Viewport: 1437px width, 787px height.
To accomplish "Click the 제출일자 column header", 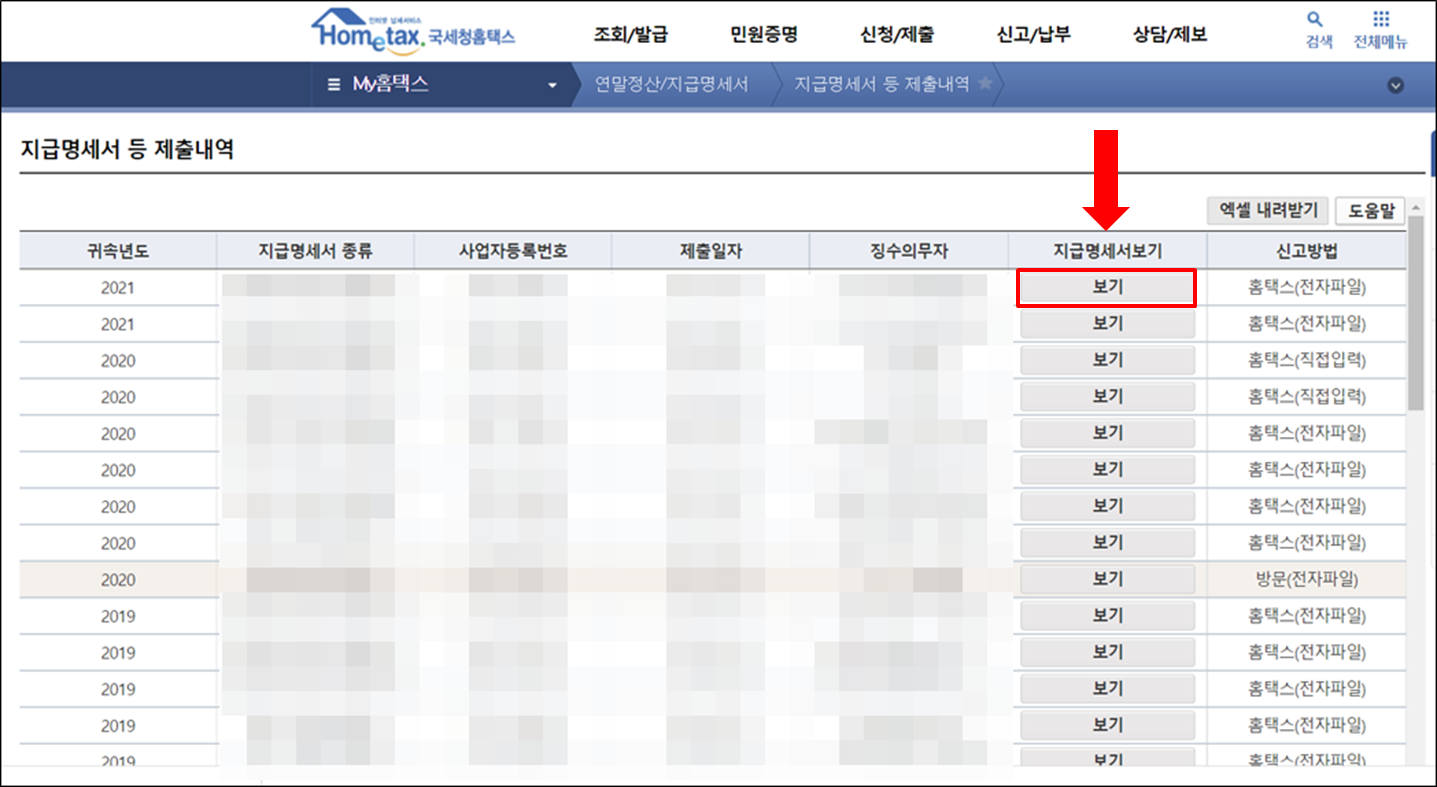I will (710, 251).
